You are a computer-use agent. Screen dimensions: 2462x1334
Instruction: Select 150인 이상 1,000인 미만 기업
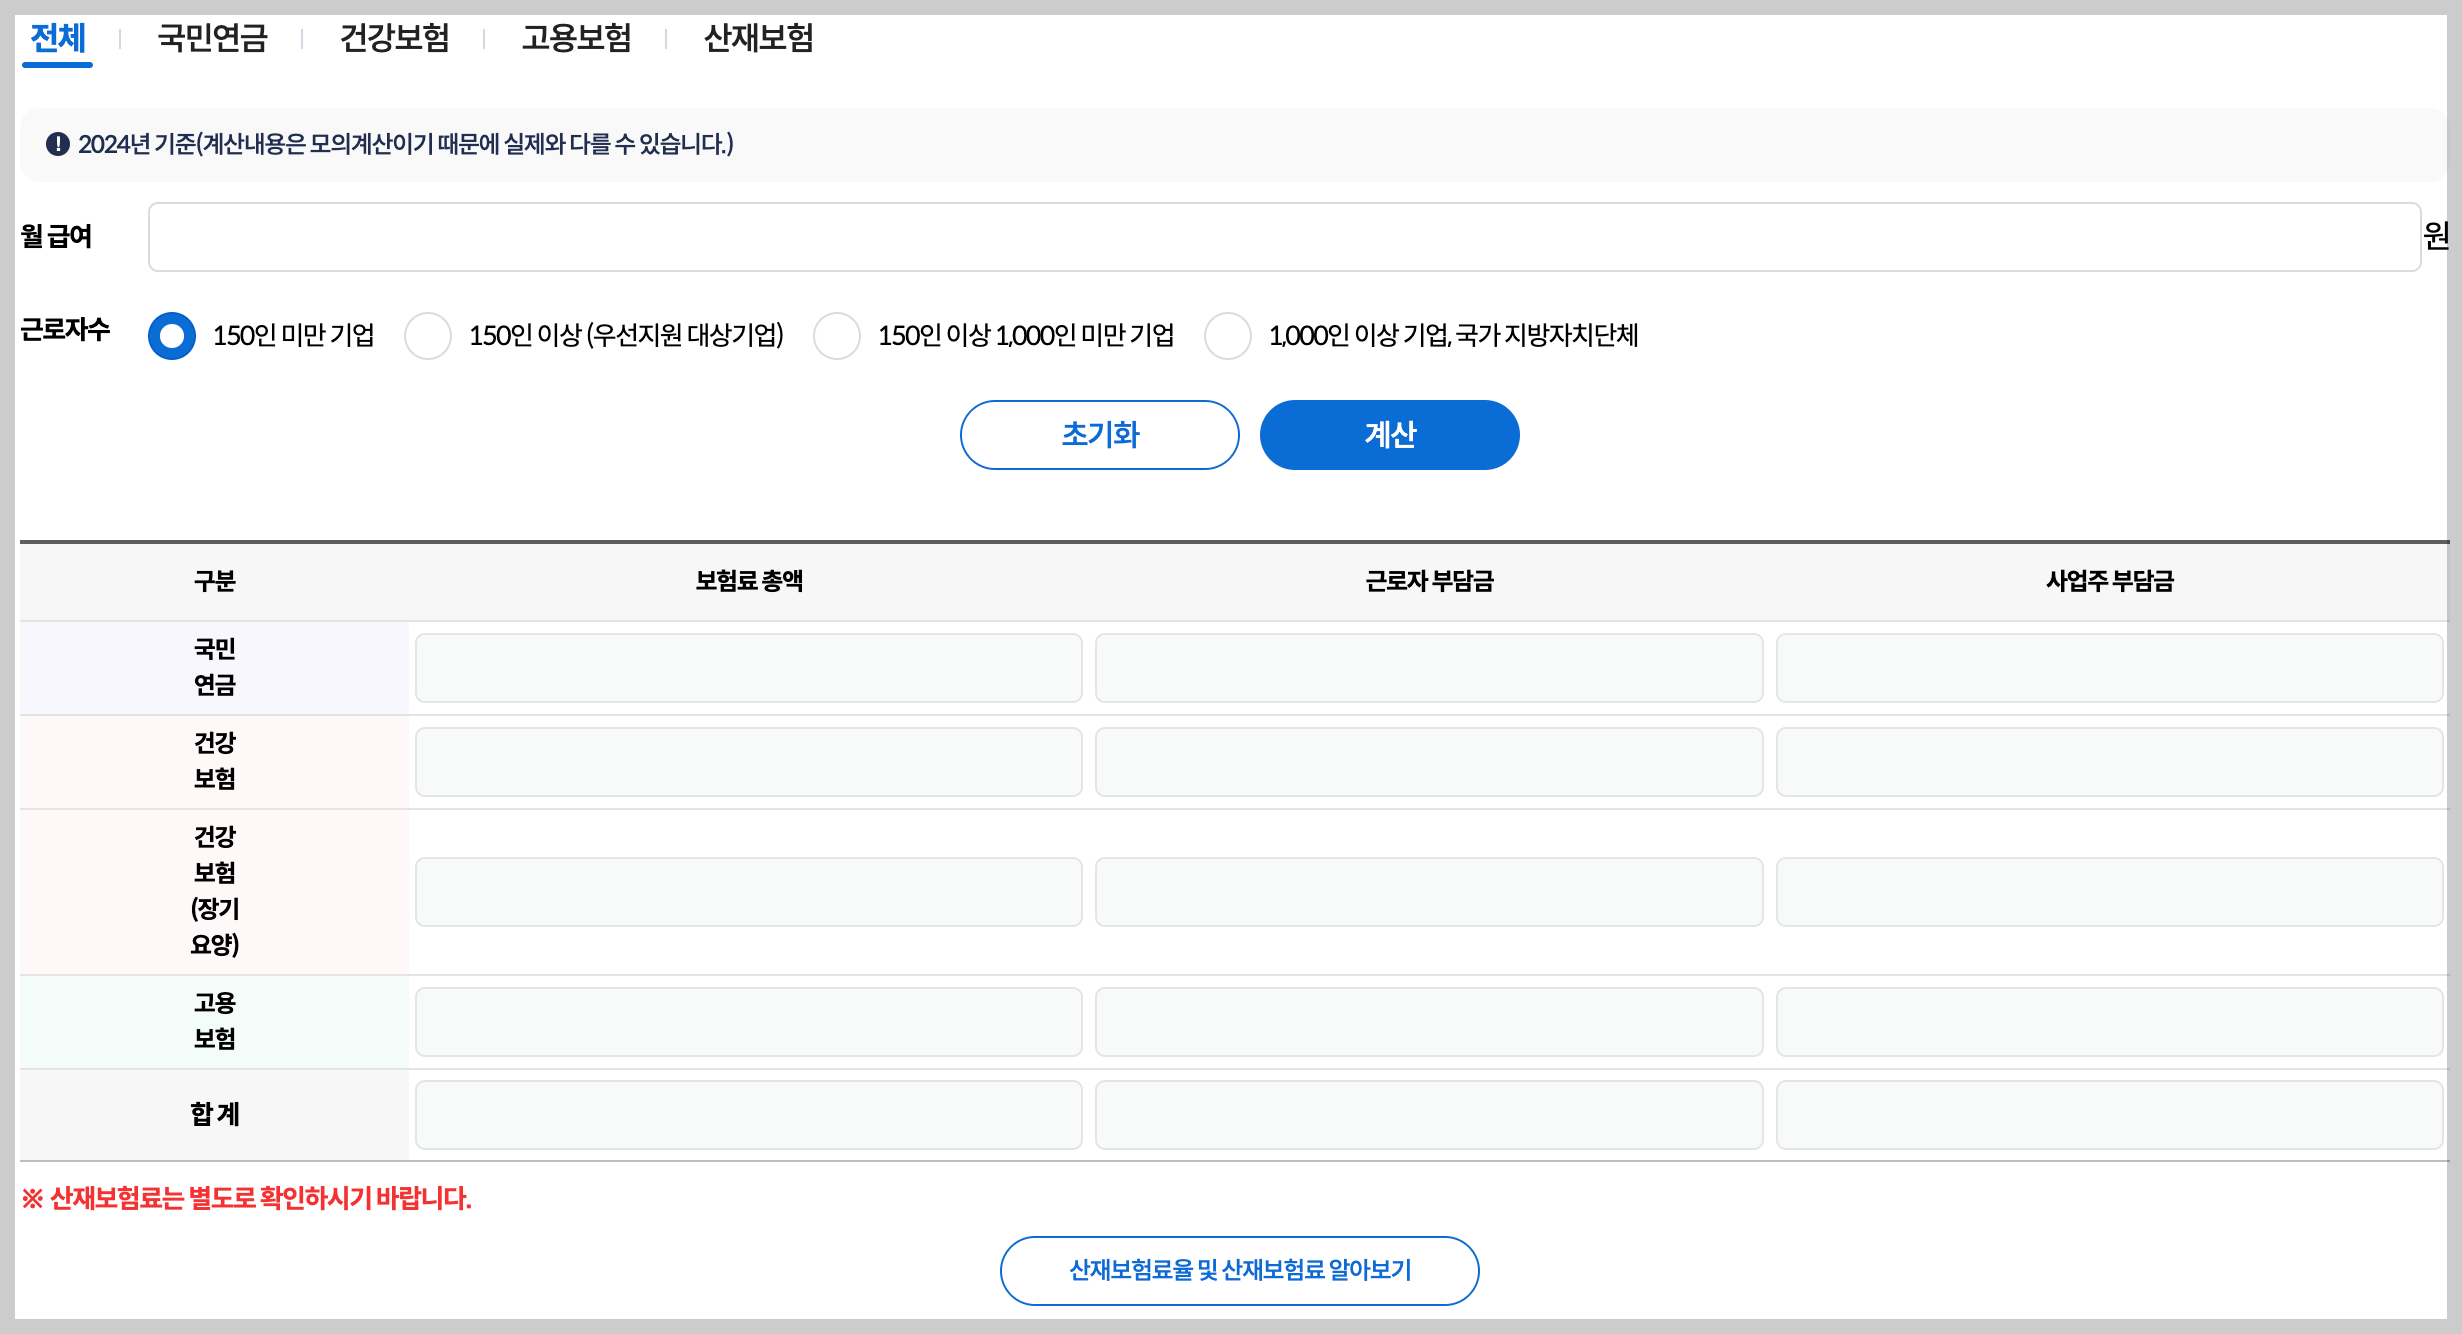(837, 337)
